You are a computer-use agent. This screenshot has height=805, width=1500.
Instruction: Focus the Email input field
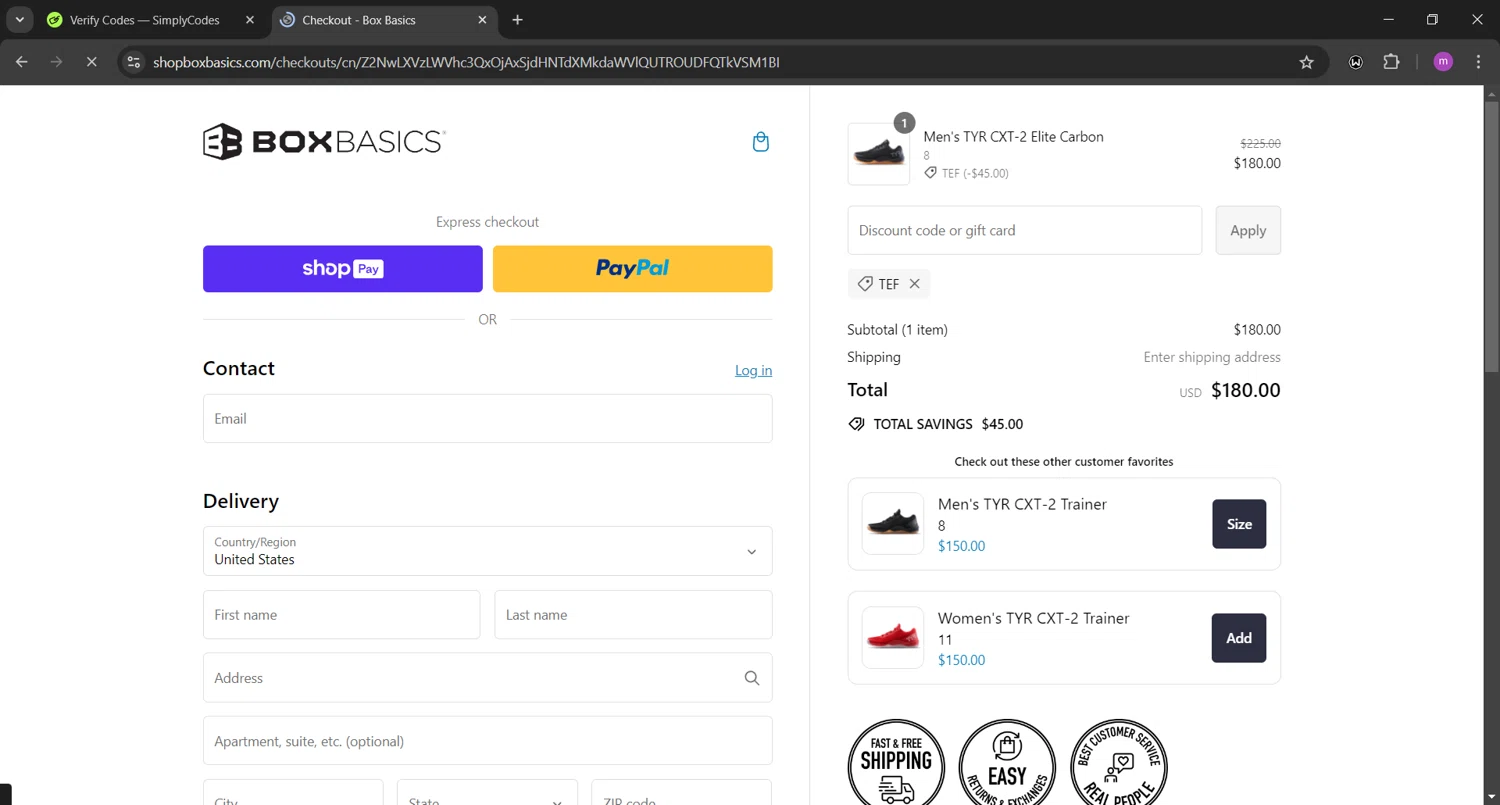point(487,418)
